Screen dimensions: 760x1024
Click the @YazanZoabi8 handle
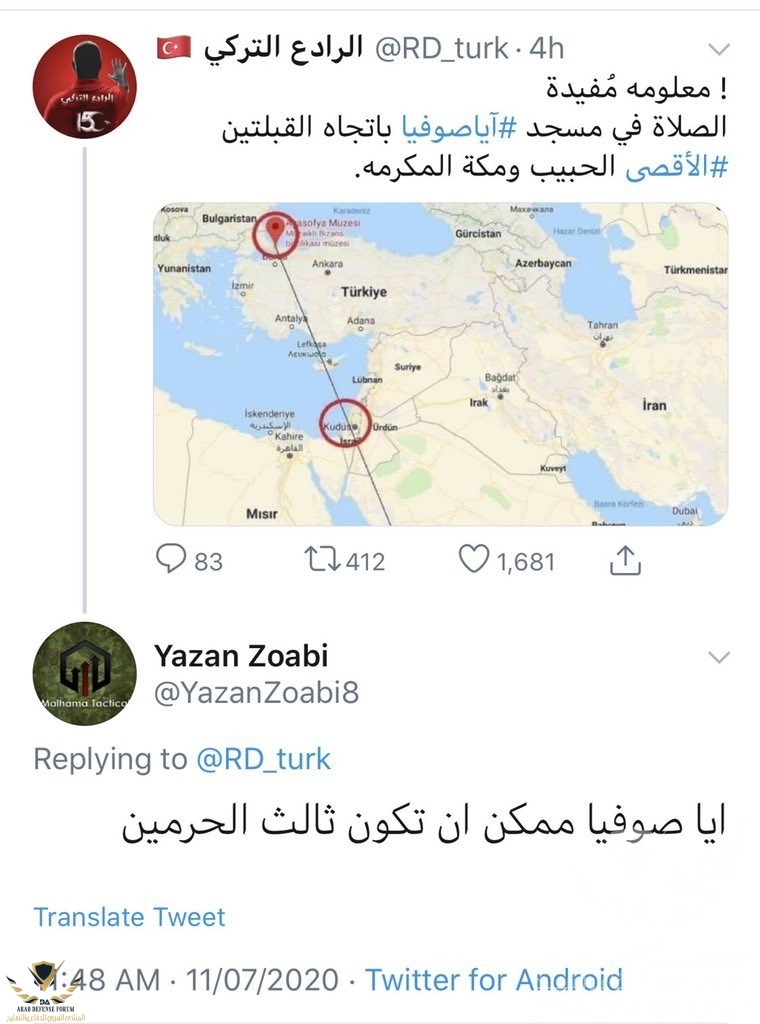pos(255,692)
